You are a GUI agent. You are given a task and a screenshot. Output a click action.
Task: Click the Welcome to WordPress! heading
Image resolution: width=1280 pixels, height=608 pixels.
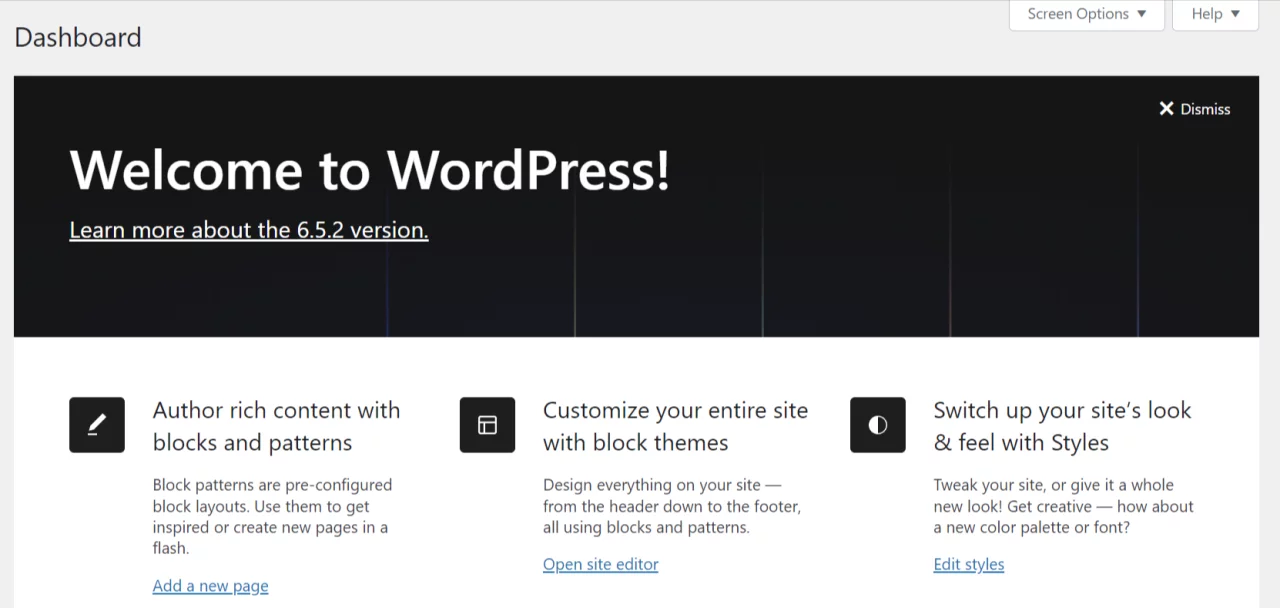coord(369,168)
